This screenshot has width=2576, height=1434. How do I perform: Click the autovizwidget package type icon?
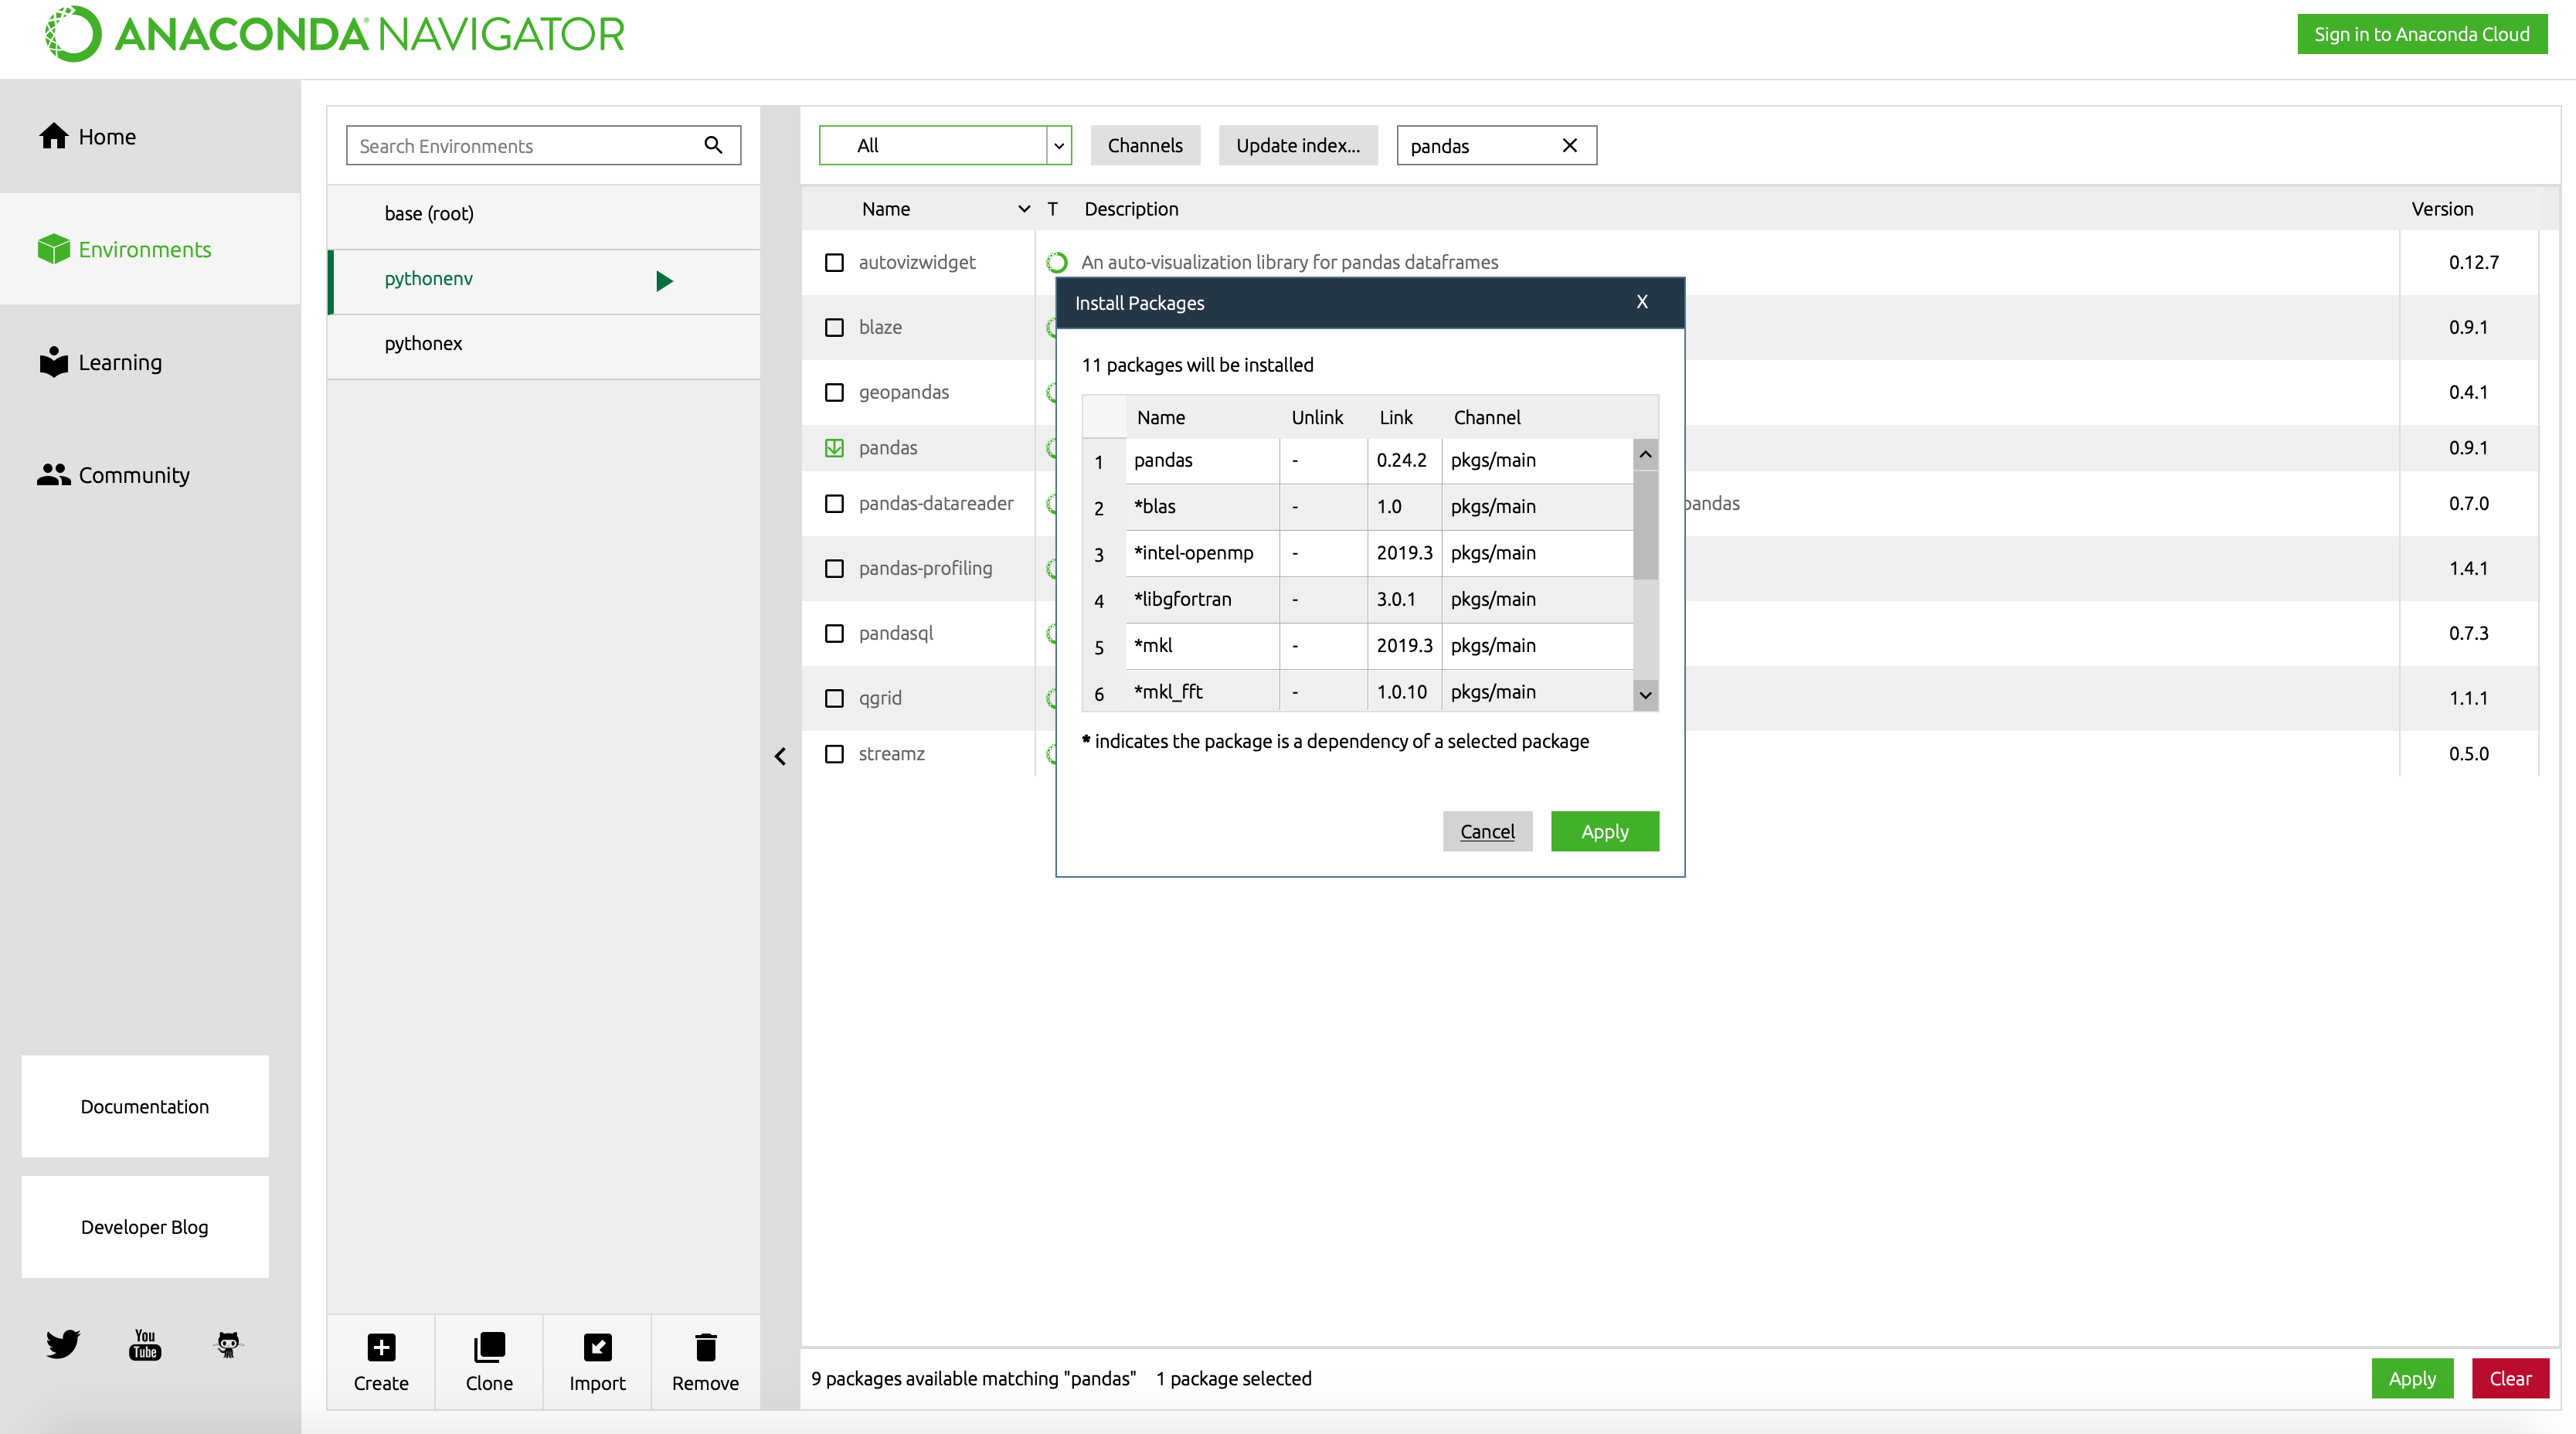(1056, 262)
